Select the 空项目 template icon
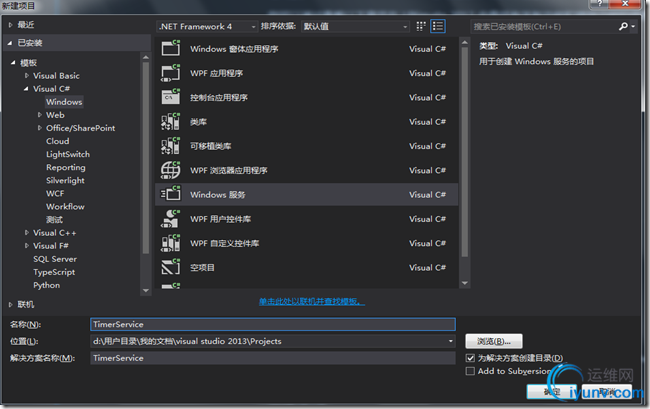Viewport: 650px width, 409px height. tap(170, 267)
